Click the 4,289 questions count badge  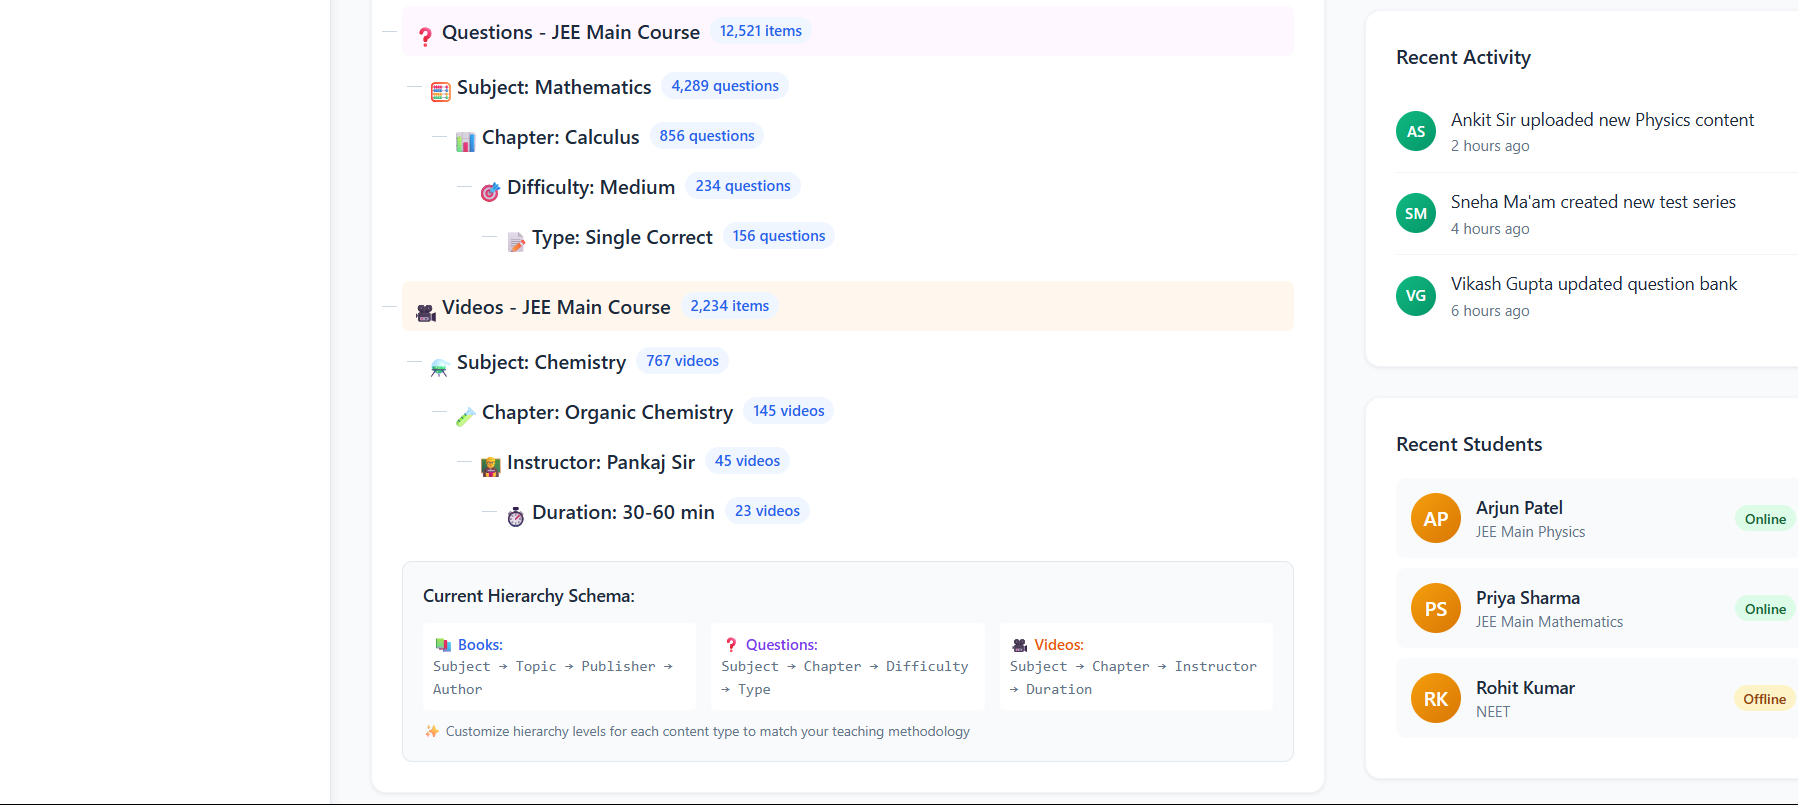coord(725,86)
